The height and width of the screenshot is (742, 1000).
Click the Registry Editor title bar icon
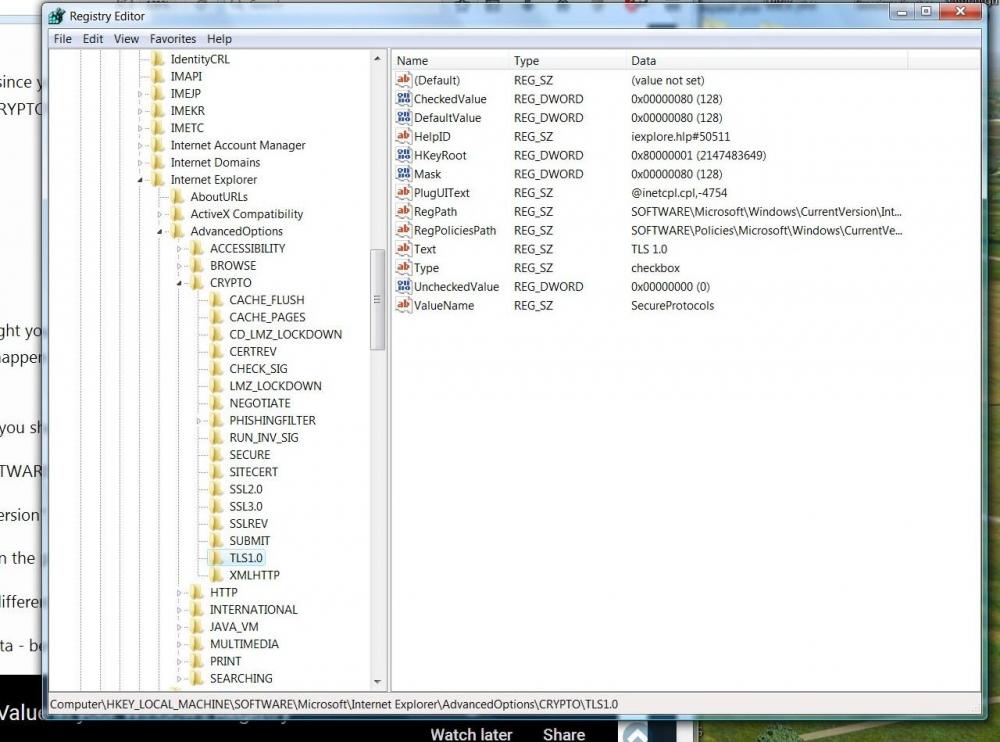point(58,16)
